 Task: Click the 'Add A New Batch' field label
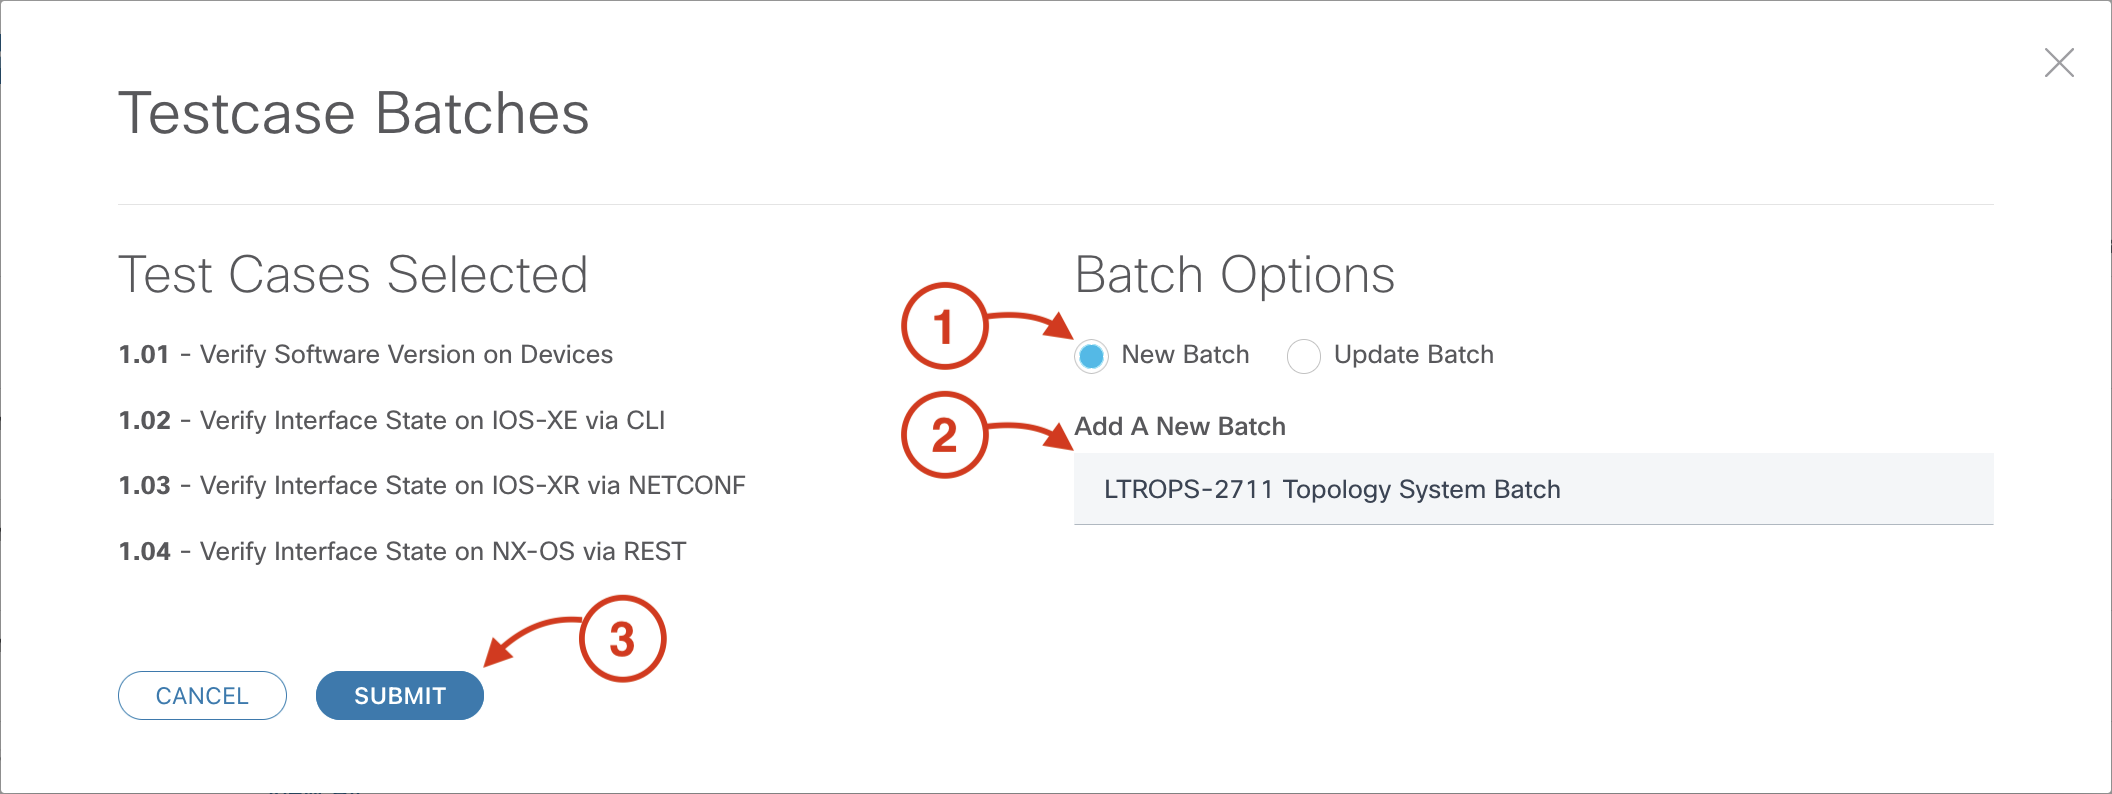1180,427
